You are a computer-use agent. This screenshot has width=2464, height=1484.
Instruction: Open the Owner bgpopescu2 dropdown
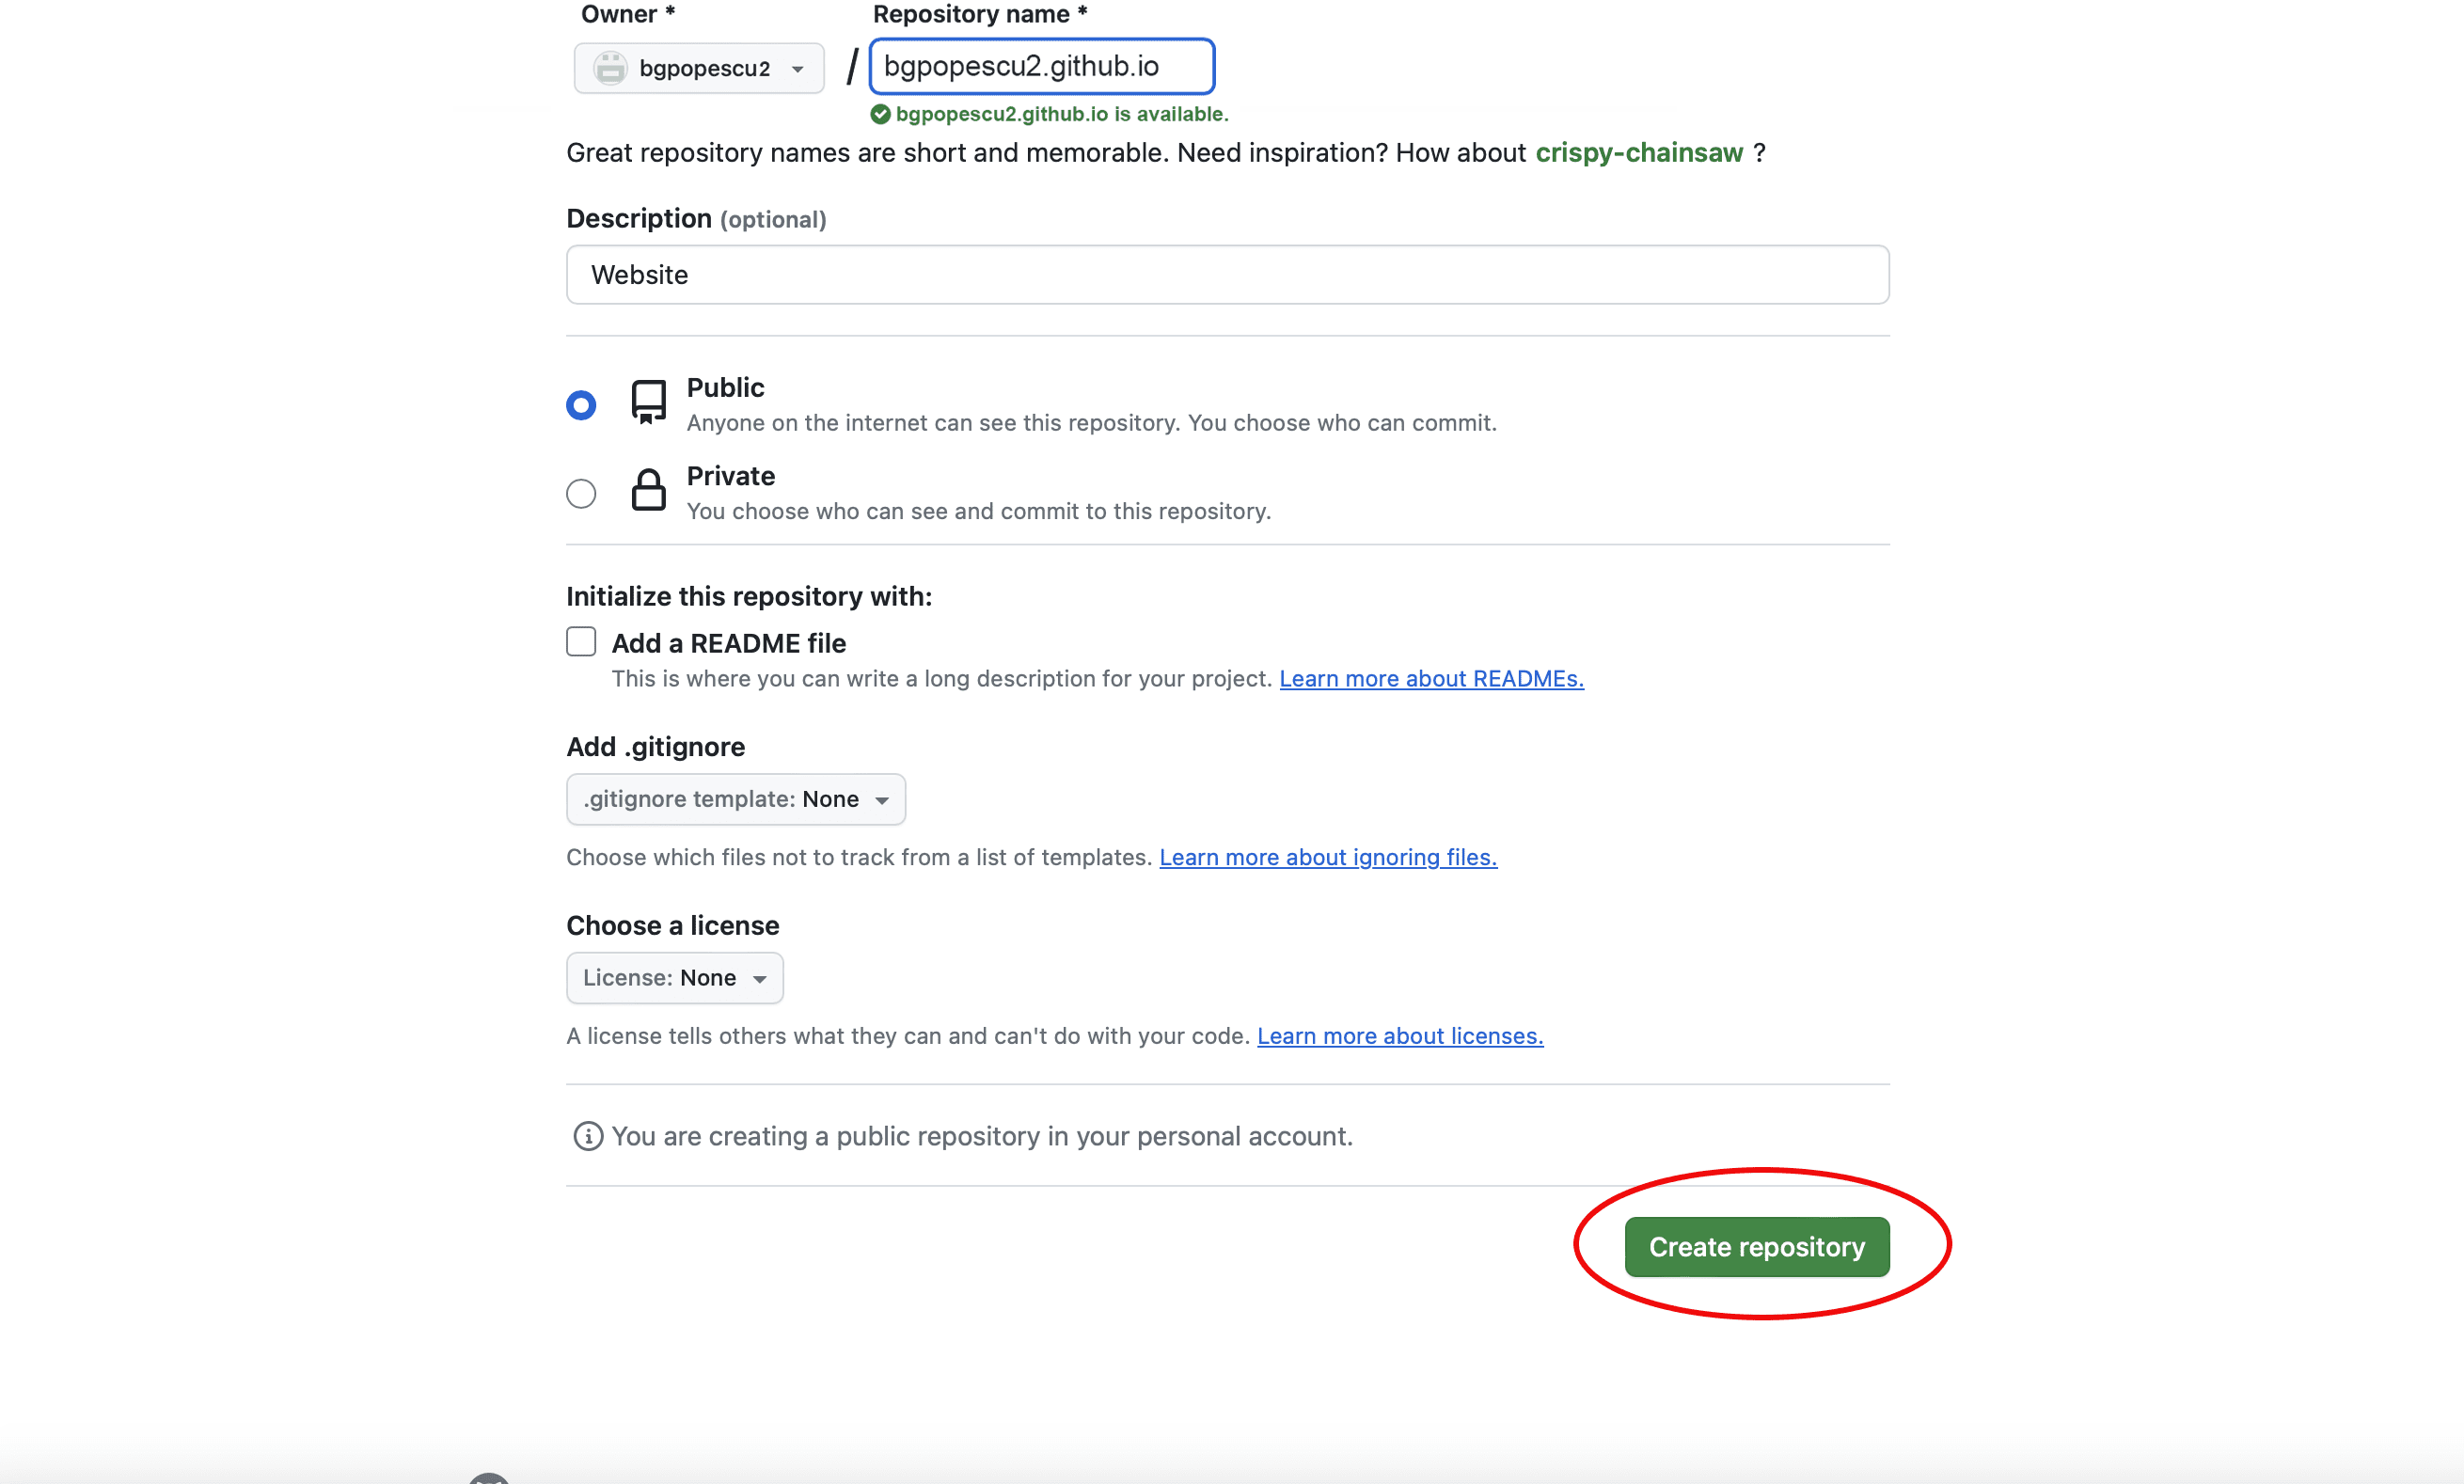(x=699, y=68)
